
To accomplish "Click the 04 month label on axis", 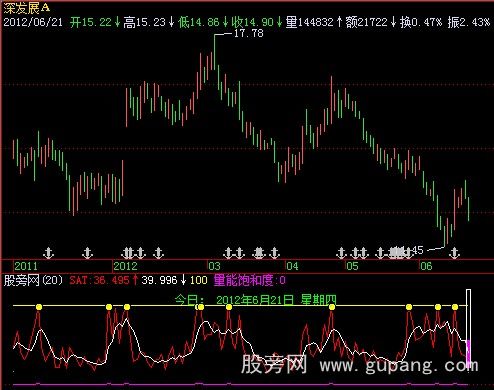I will (292, 266).
